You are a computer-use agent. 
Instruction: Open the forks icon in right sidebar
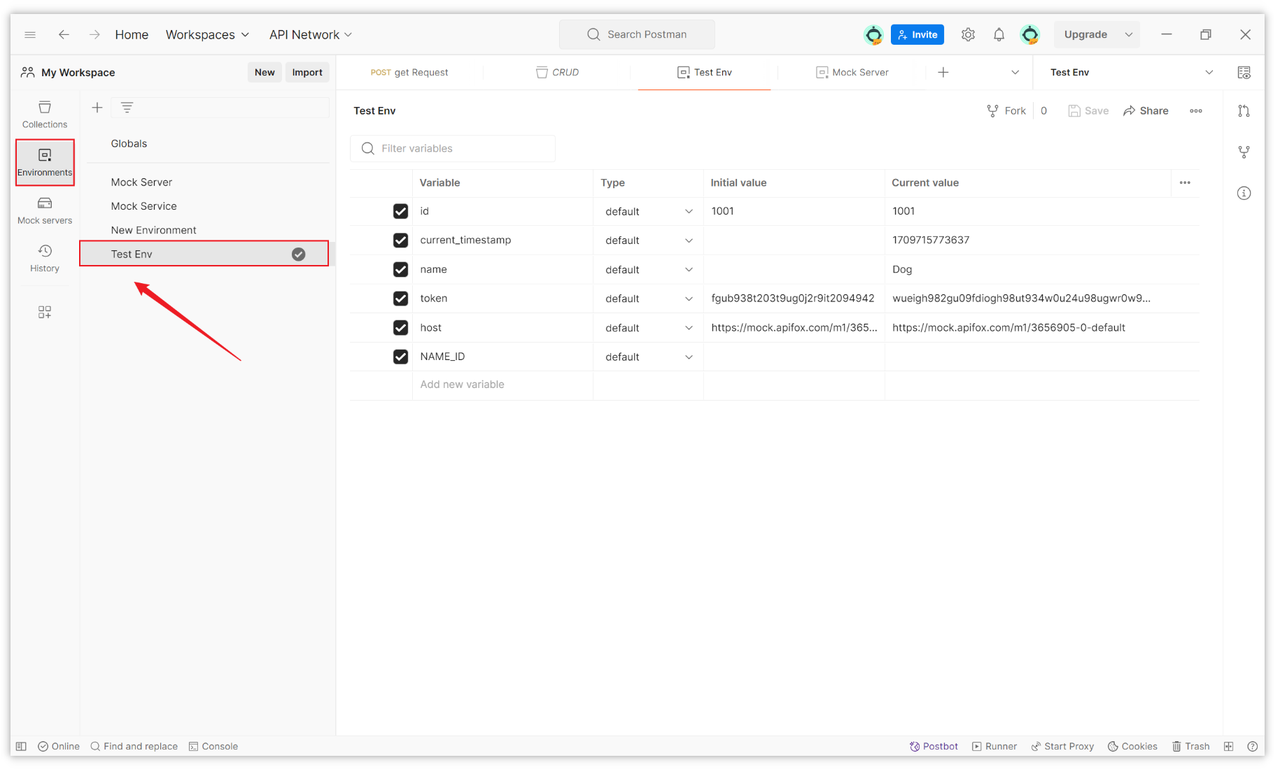(x=1244, y=152)
